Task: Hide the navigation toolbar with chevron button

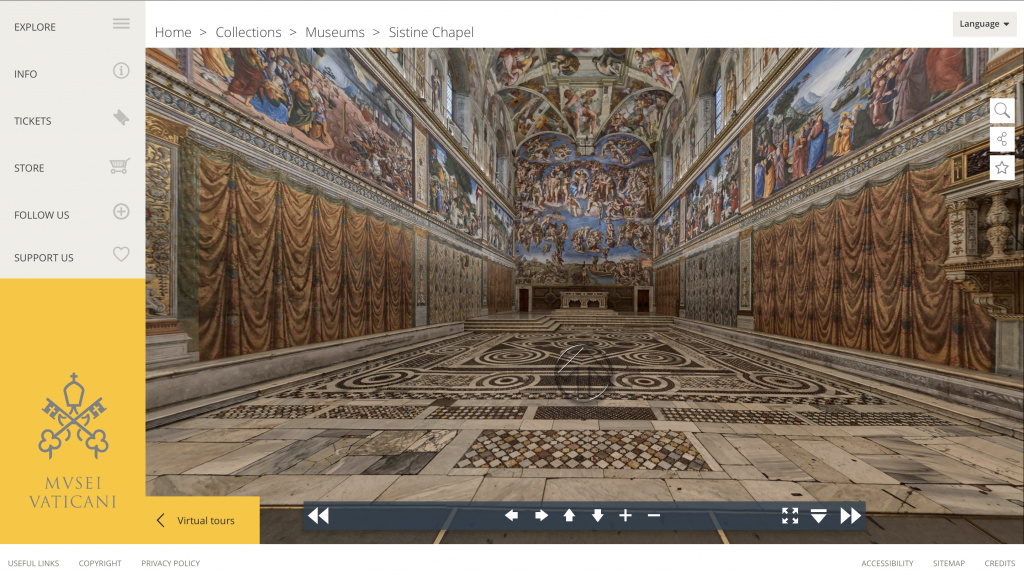Action: click(819, 516)
